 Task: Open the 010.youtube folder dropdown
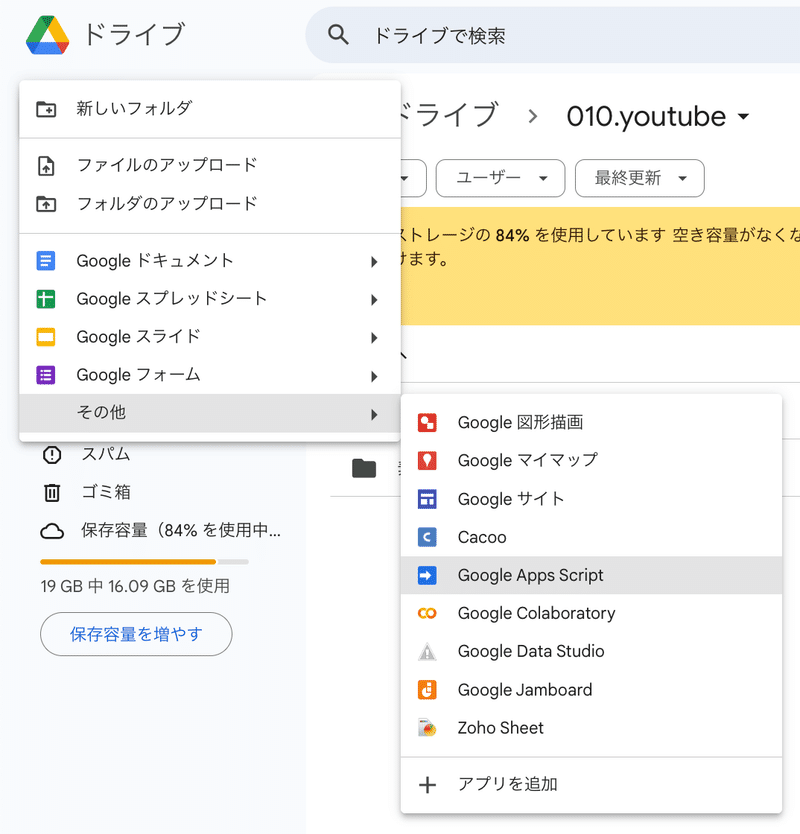pyautogui.click(x=744, y=116)
